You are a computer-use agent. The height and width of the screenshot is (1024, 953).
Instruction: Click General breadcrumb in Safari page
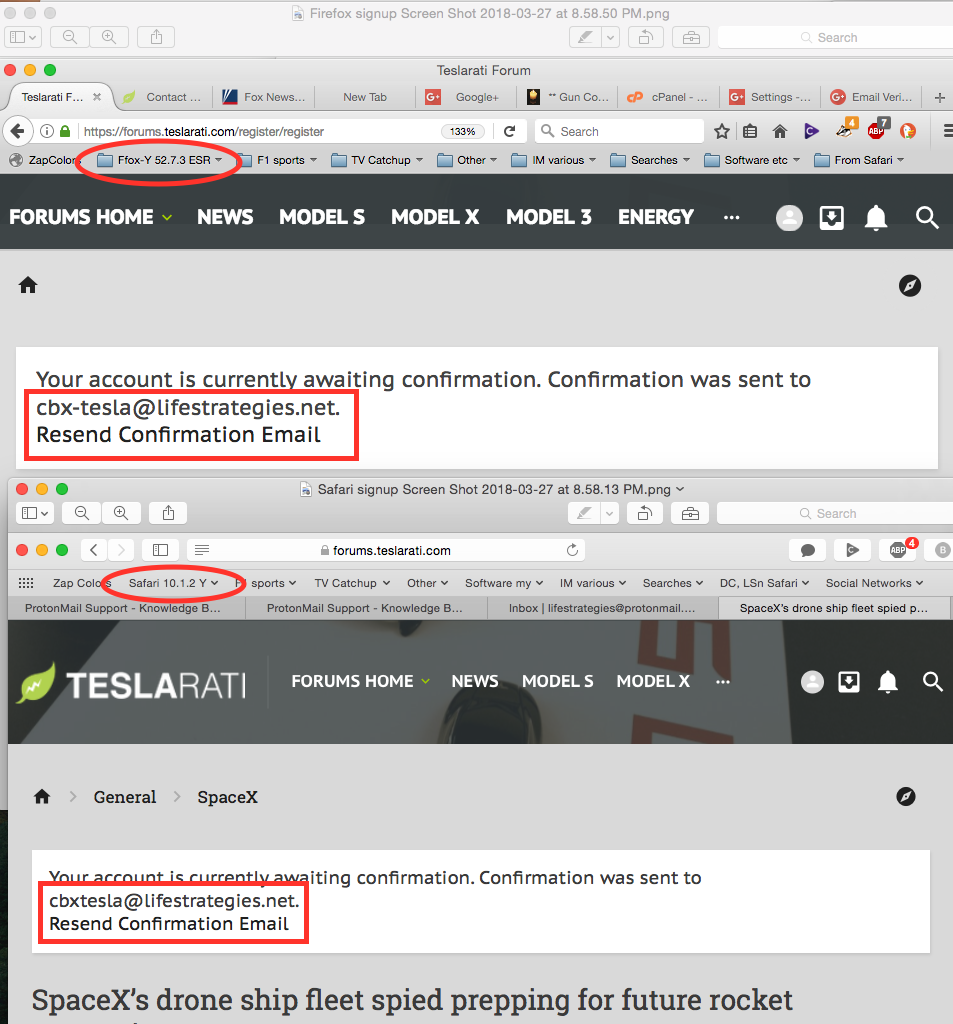125,797
